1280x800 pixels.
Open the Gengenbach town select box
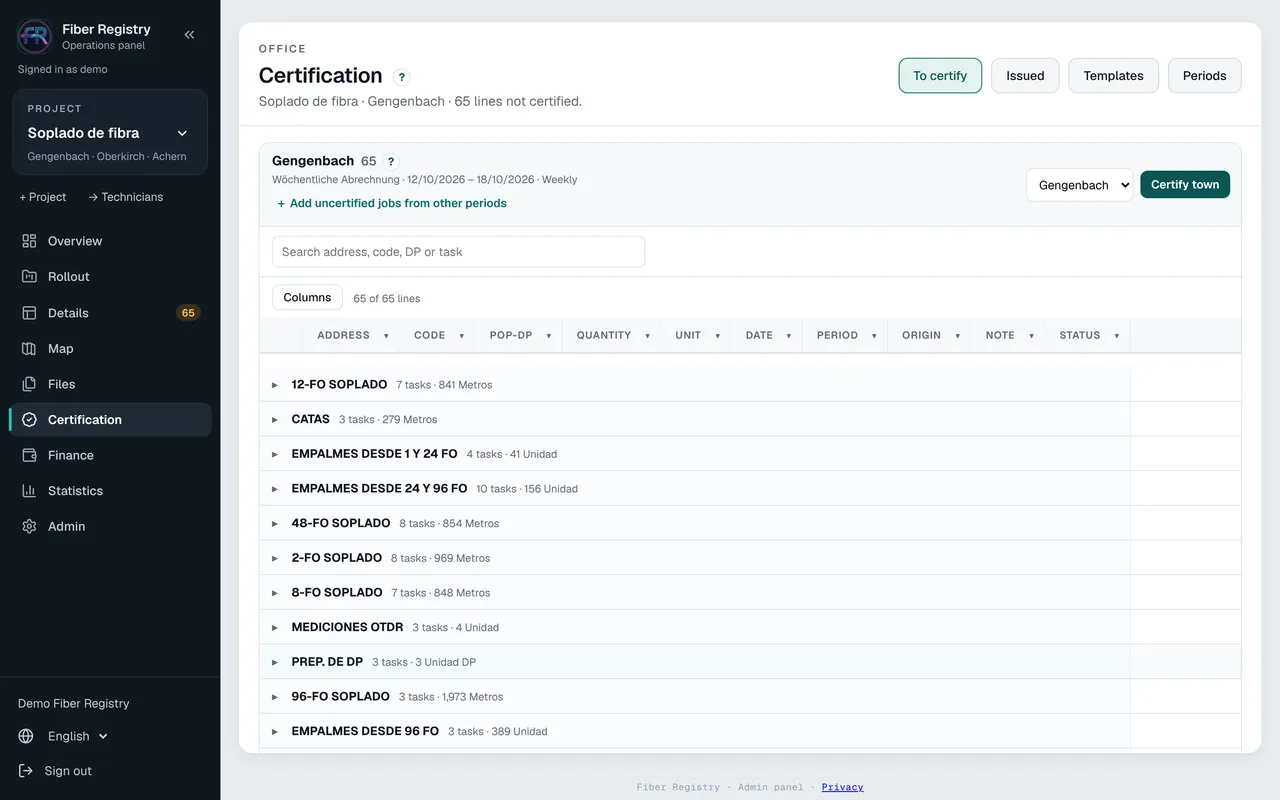coord(1079,185)
